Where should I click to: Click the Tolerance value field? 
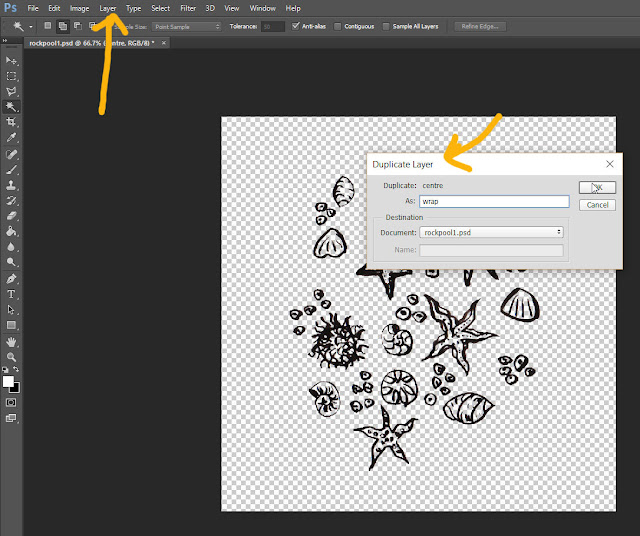pyautogui.click(x=273, y=27)
